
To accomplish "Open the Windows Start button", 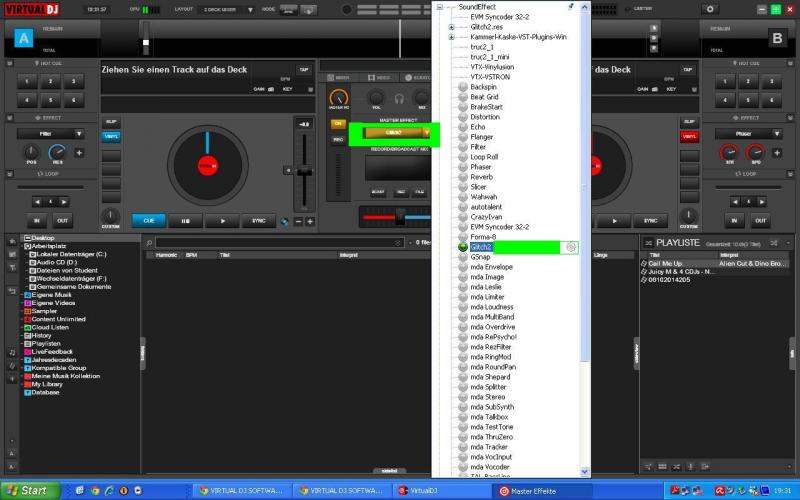I will 30,491.
